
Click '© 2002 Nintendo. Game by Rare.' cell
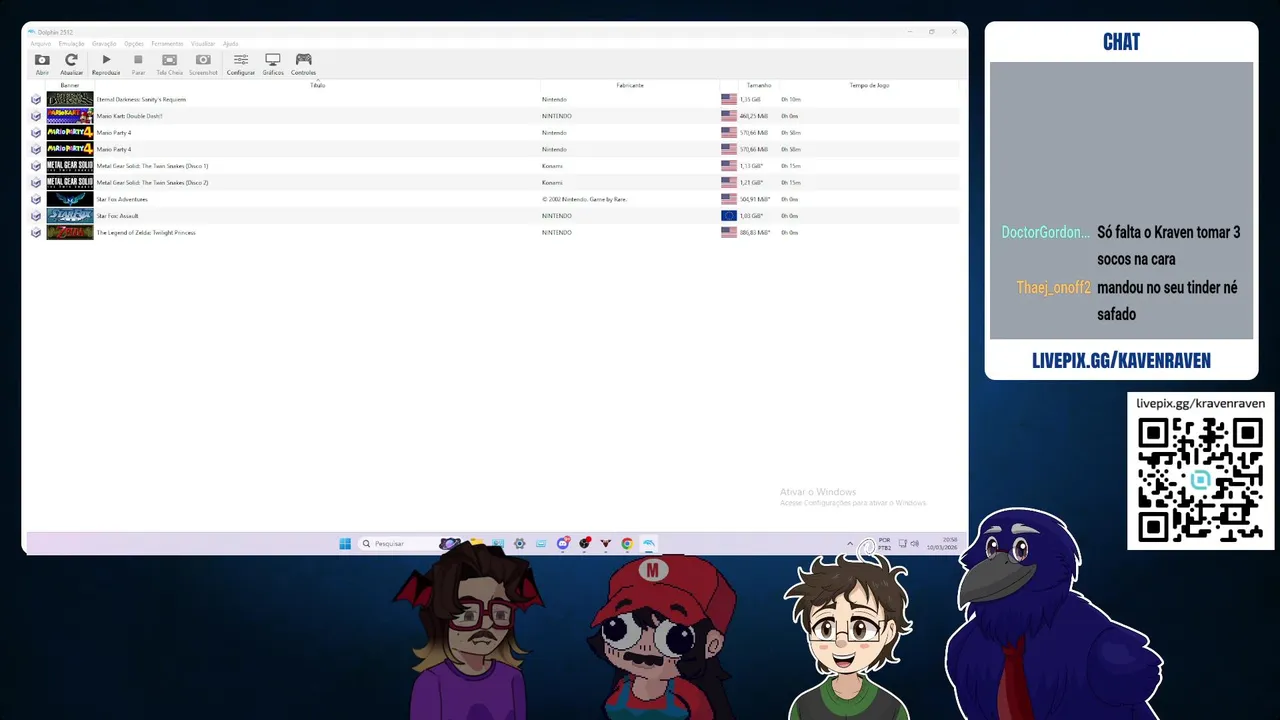584,199
